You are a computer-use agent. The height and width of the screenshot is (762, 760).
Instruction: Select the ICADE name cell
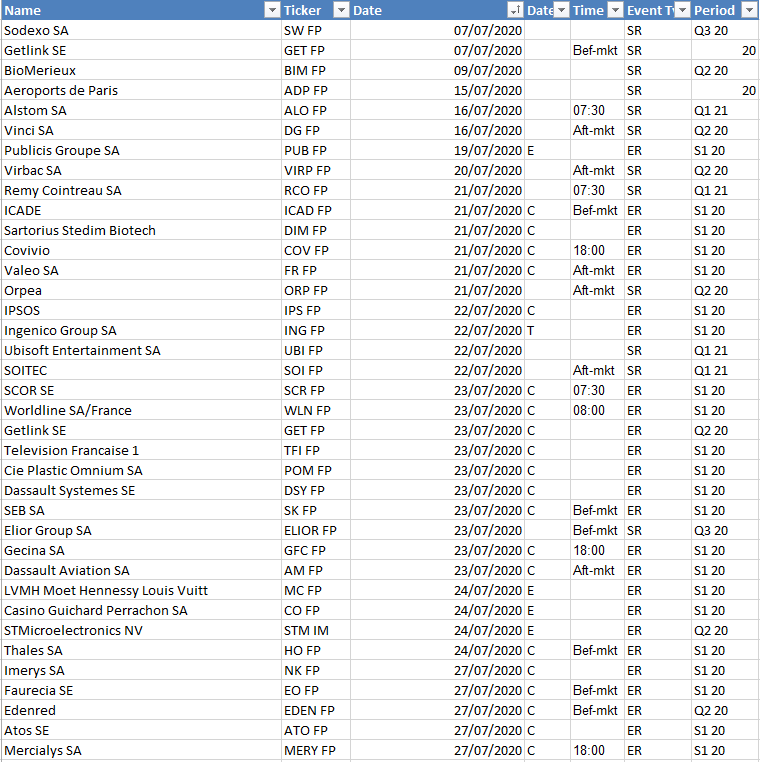[141, 210]
